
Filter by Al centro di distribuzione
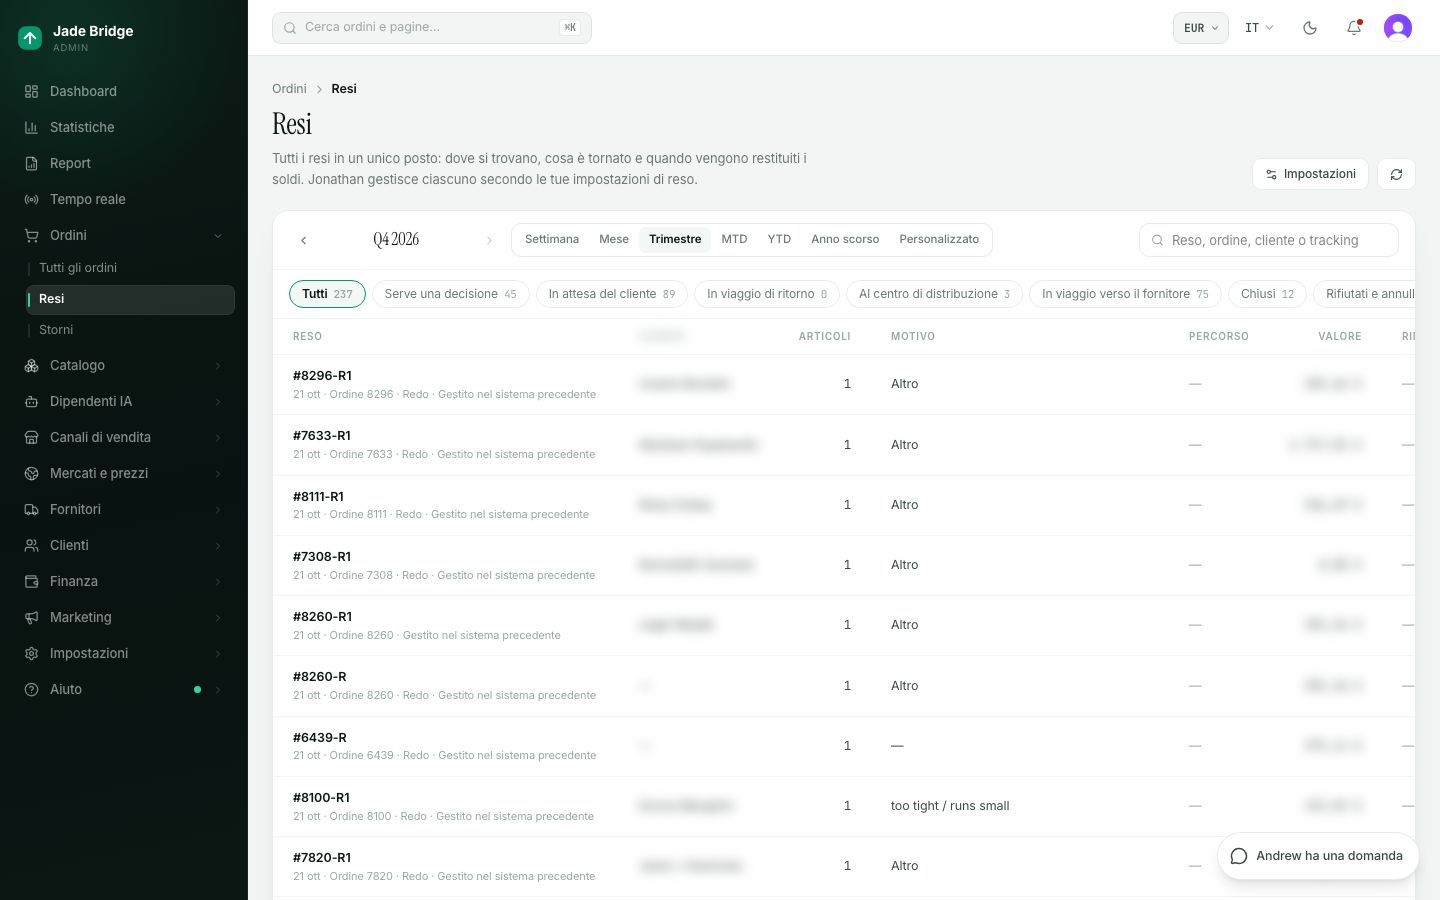(934, 294)
